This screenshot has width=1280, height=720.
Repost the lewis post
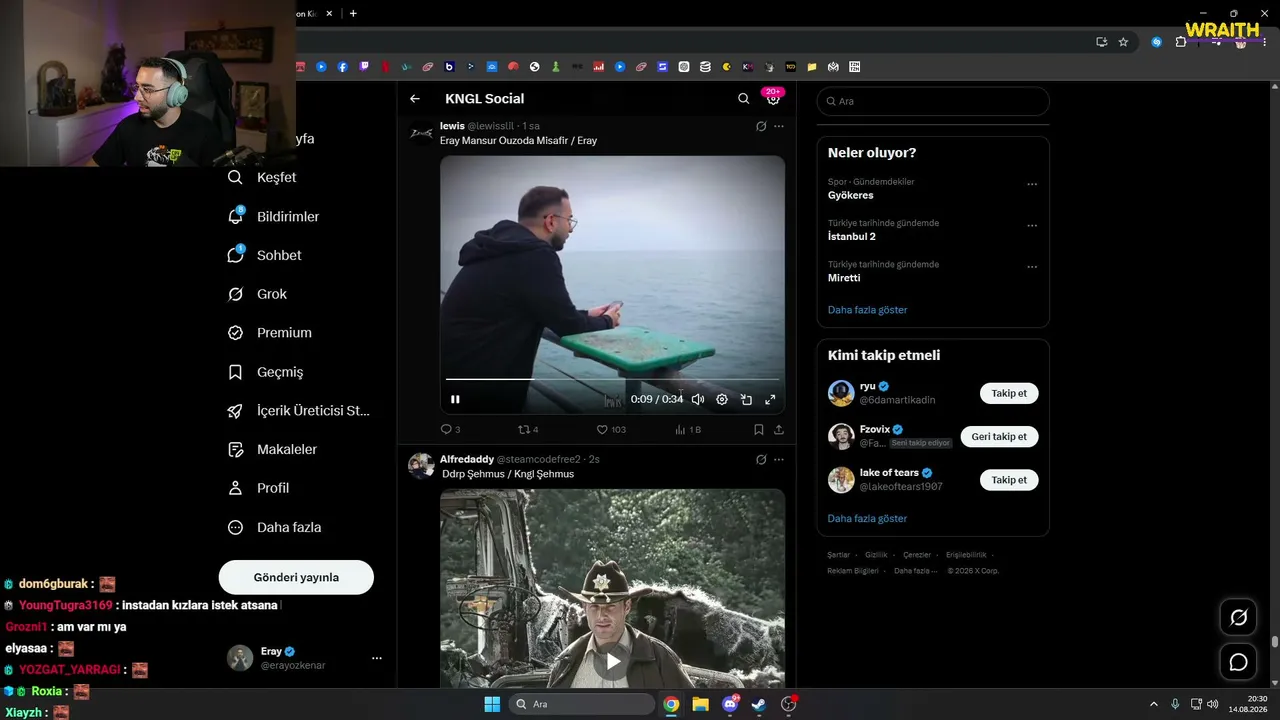(x=528, y=429)
